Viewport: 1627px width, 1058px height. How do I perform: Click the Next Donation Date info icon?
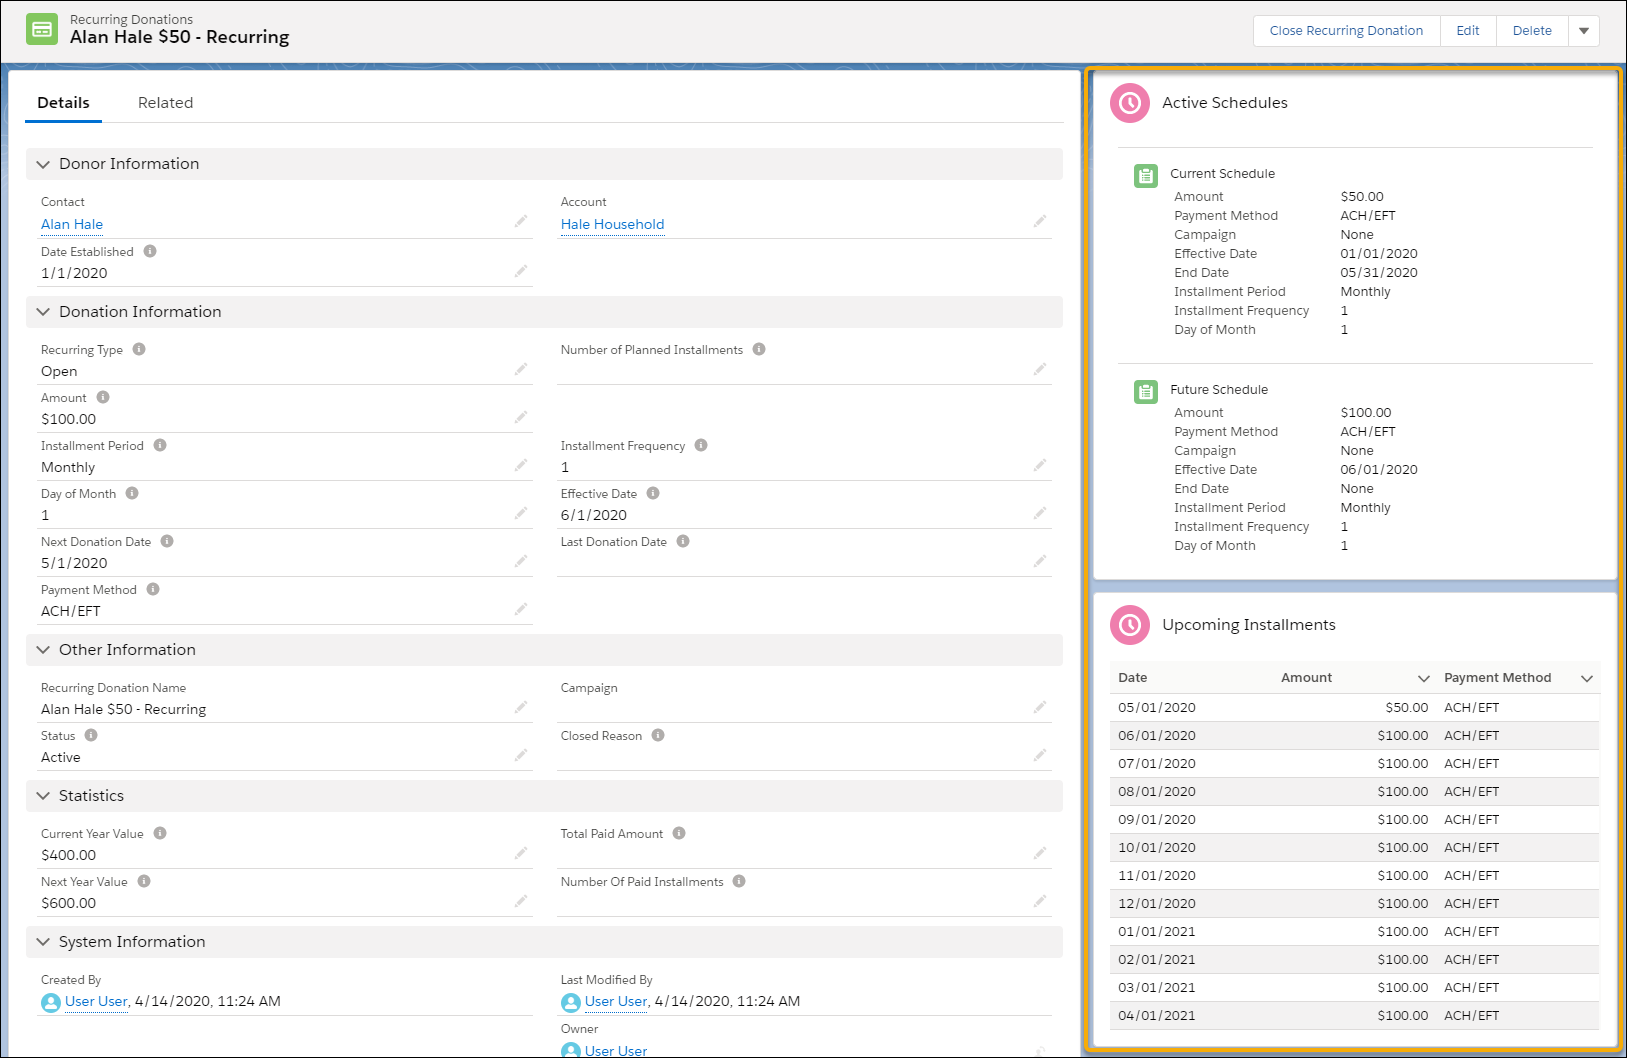point(167,541)
